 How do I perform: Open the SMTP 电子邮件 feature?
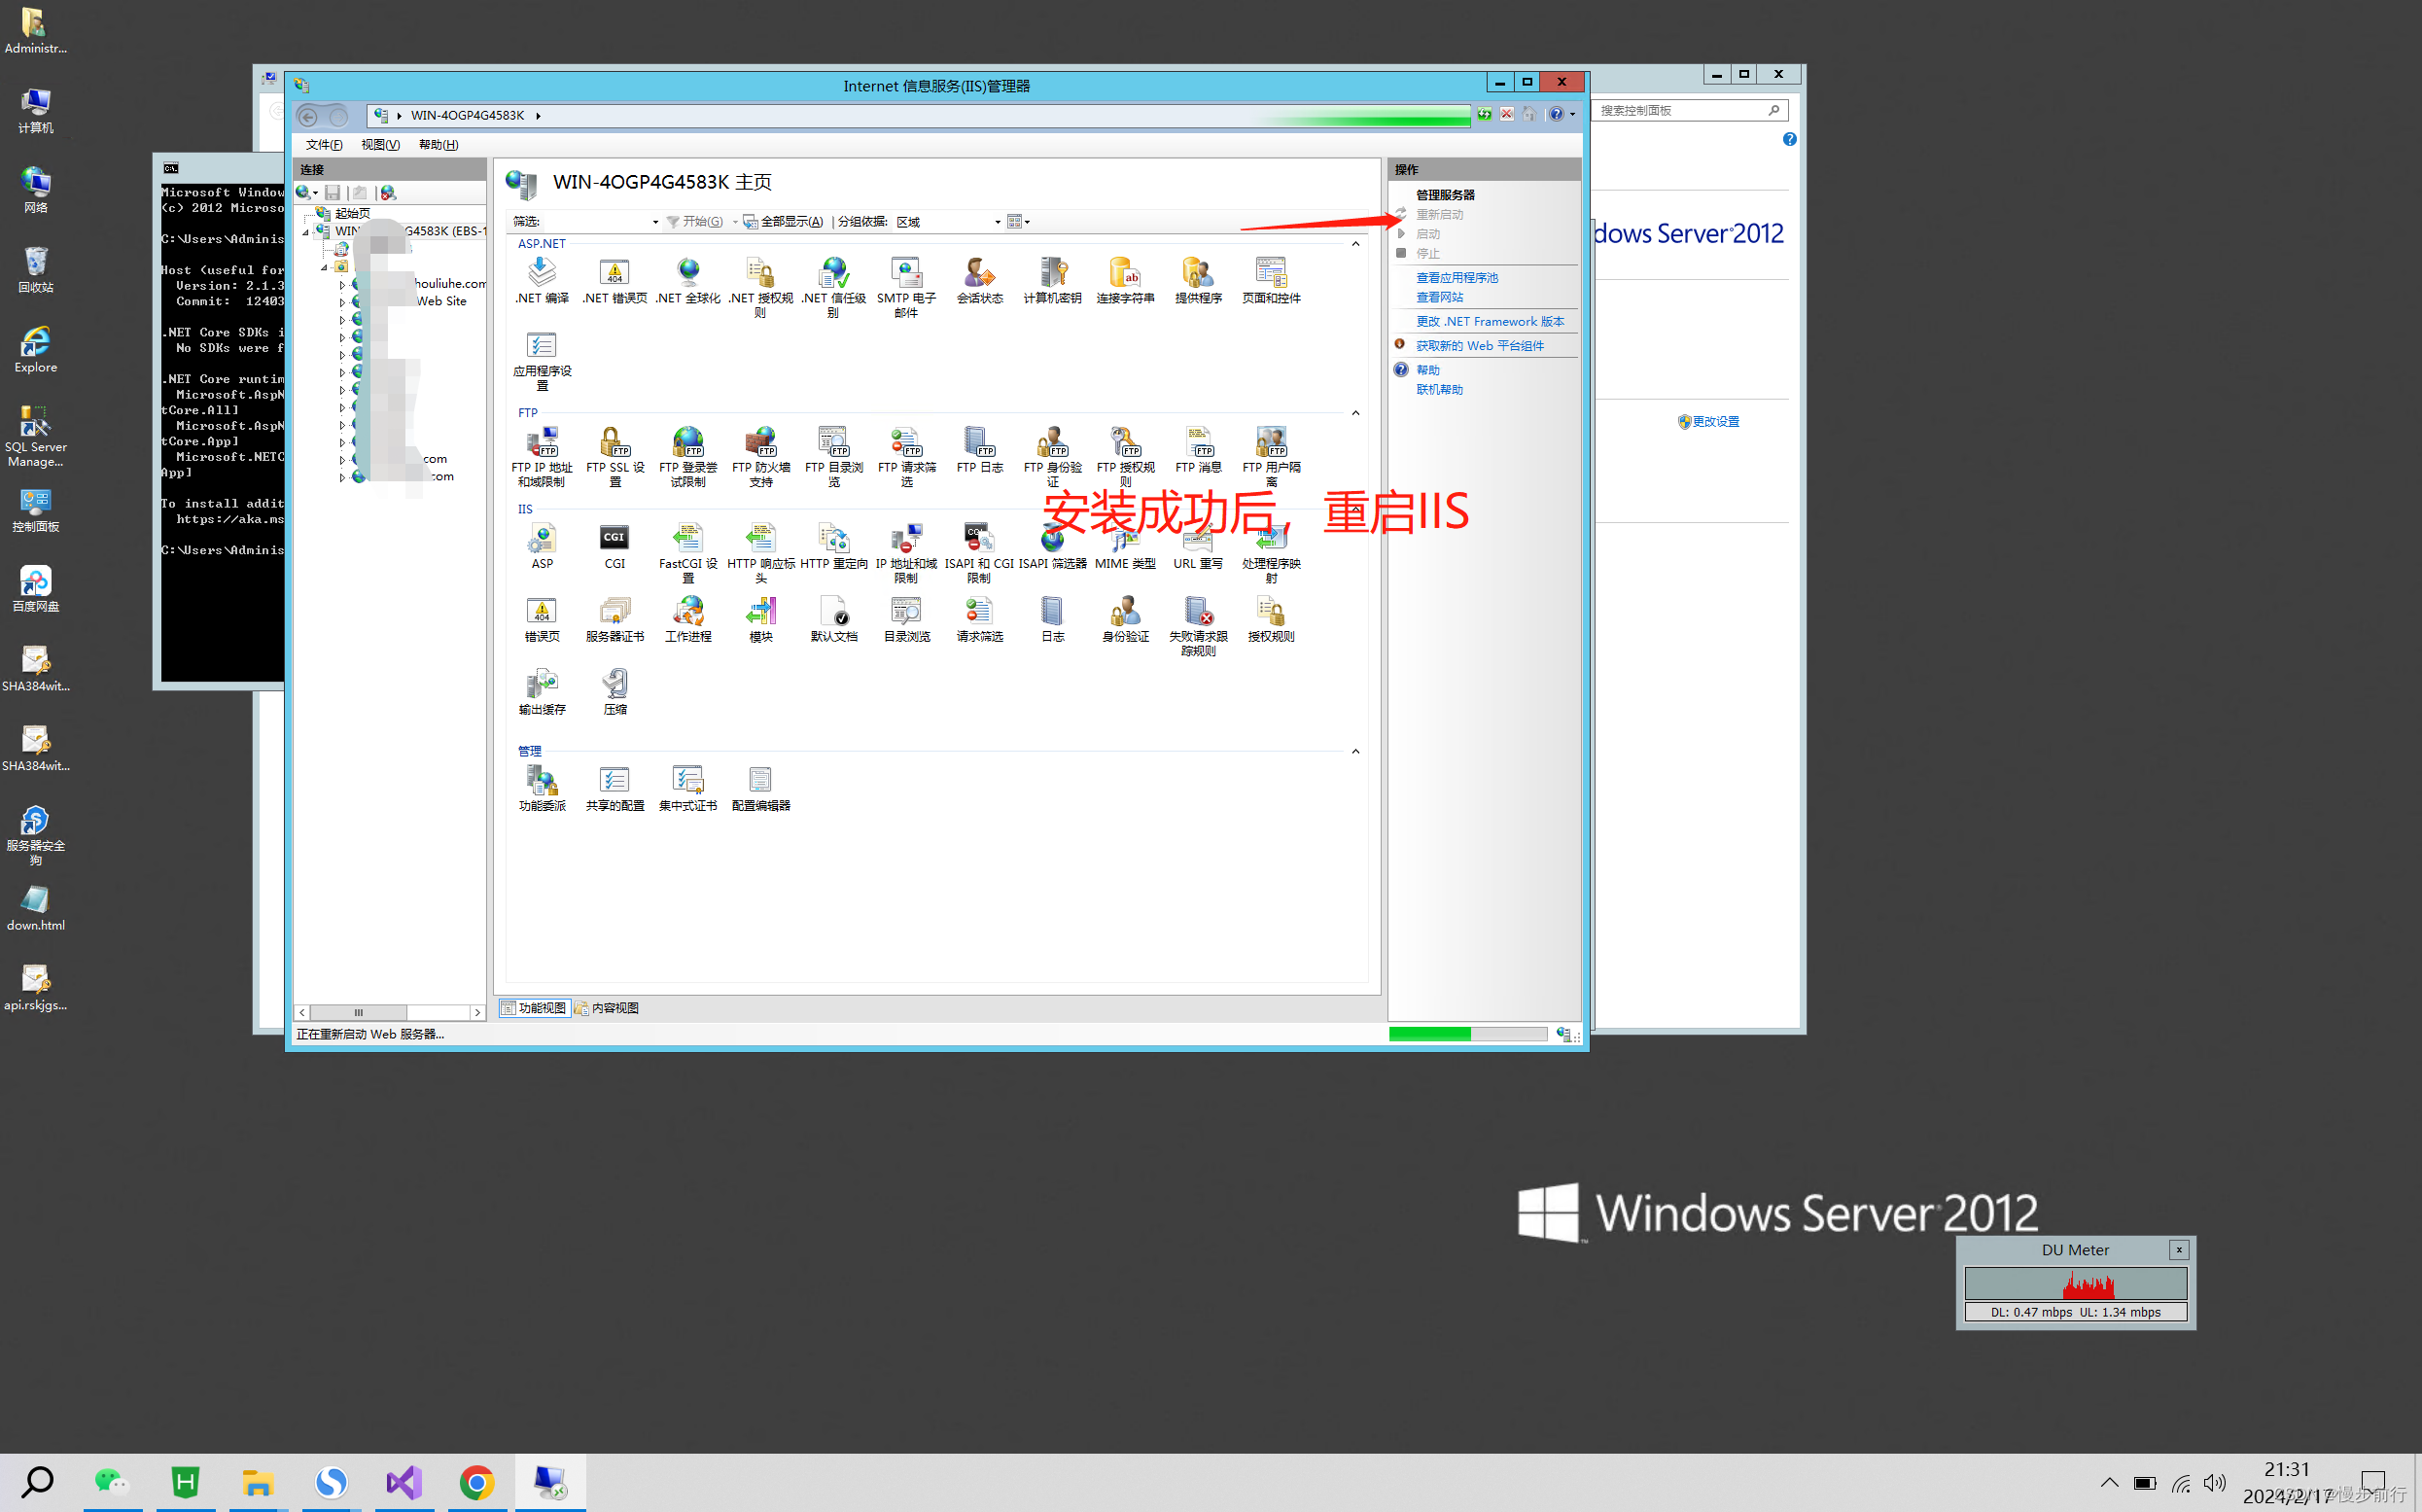click(x=905, y=282)
